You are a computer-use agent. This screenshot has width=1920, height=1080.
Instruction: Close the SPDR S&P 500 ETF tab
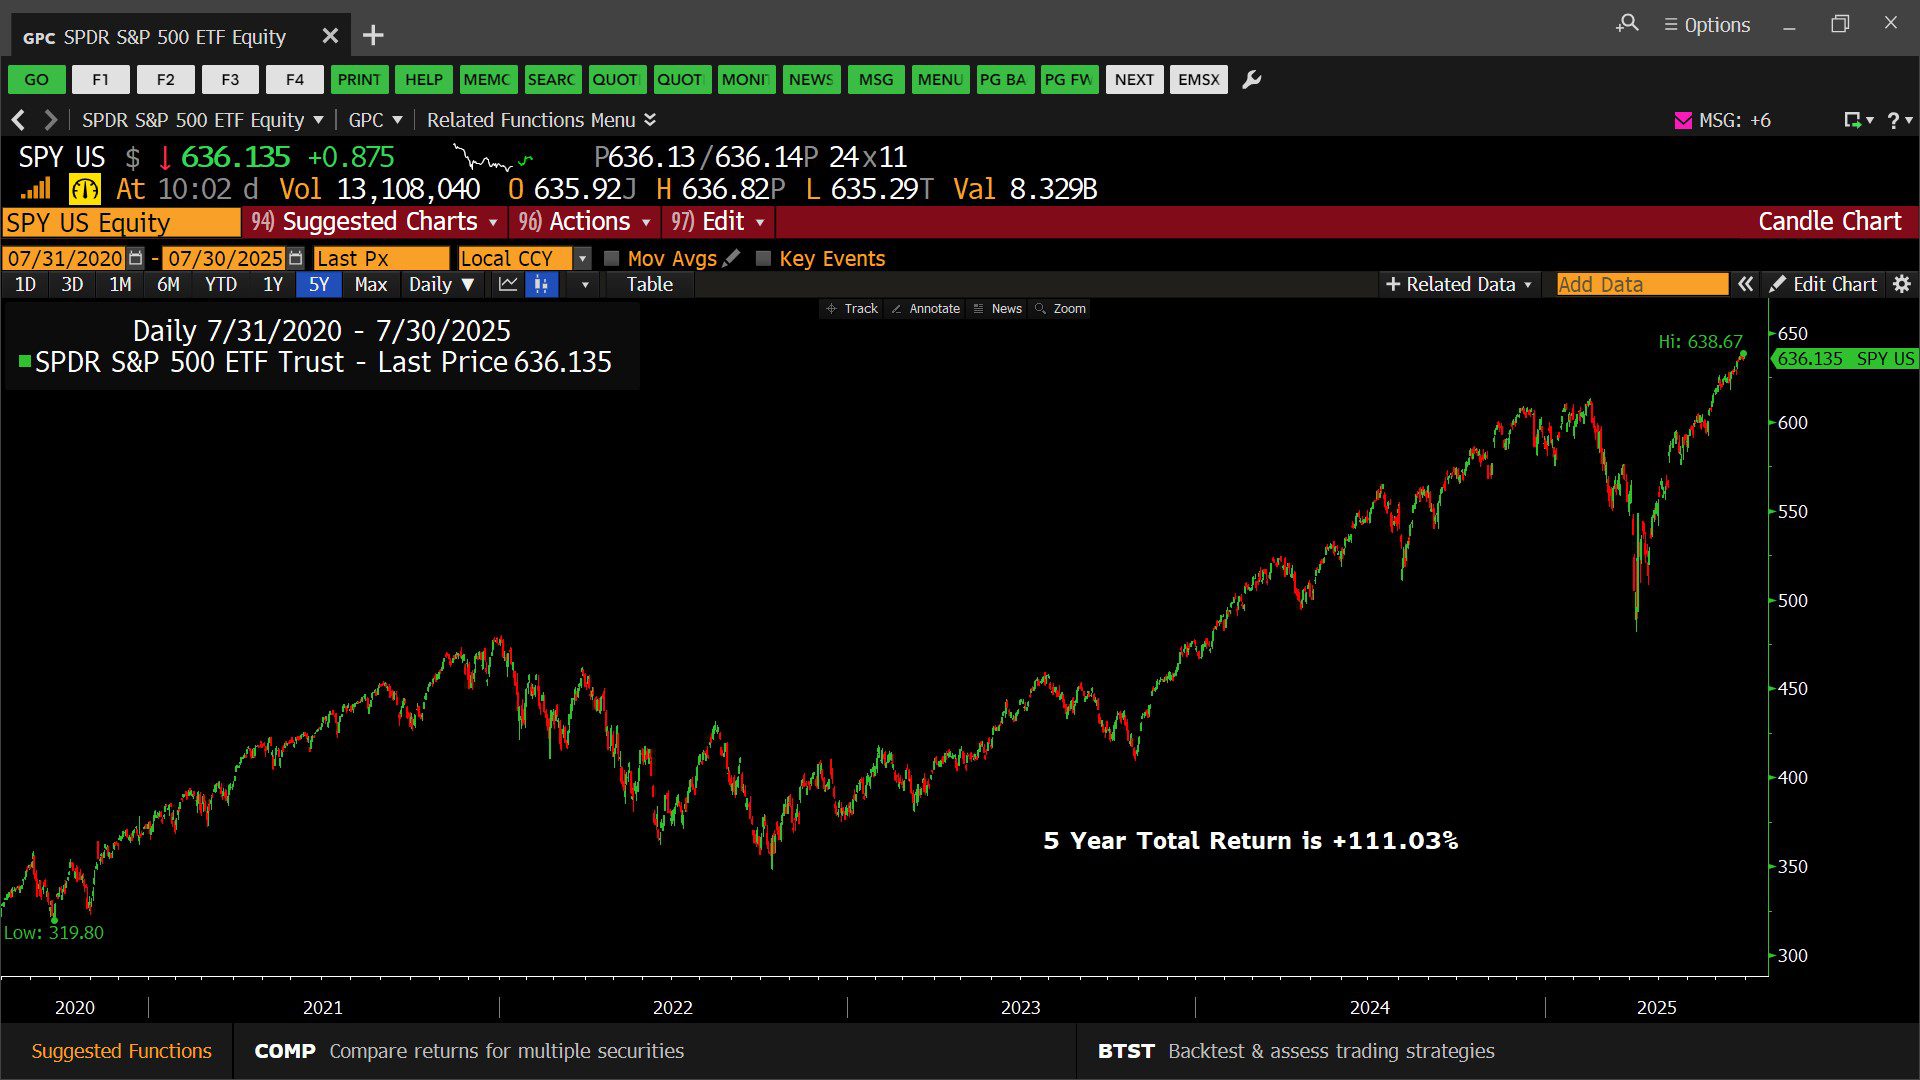330,36
